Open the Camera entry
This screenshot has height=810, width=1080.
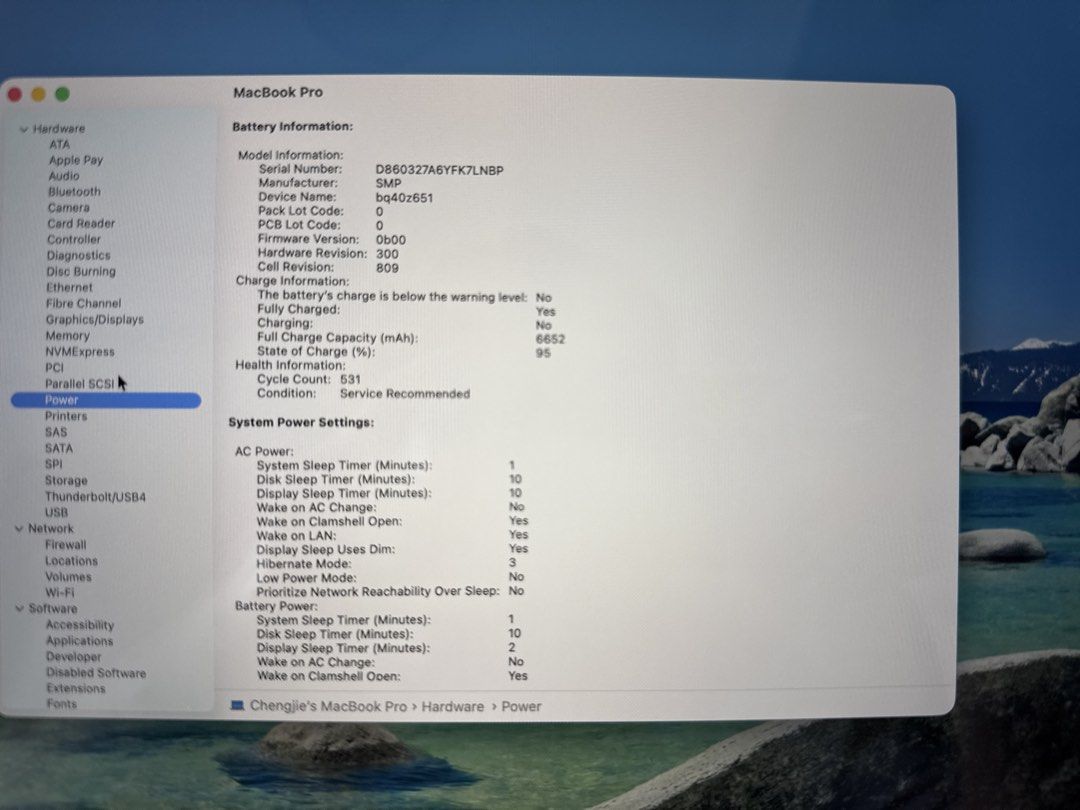click(69, 207)
